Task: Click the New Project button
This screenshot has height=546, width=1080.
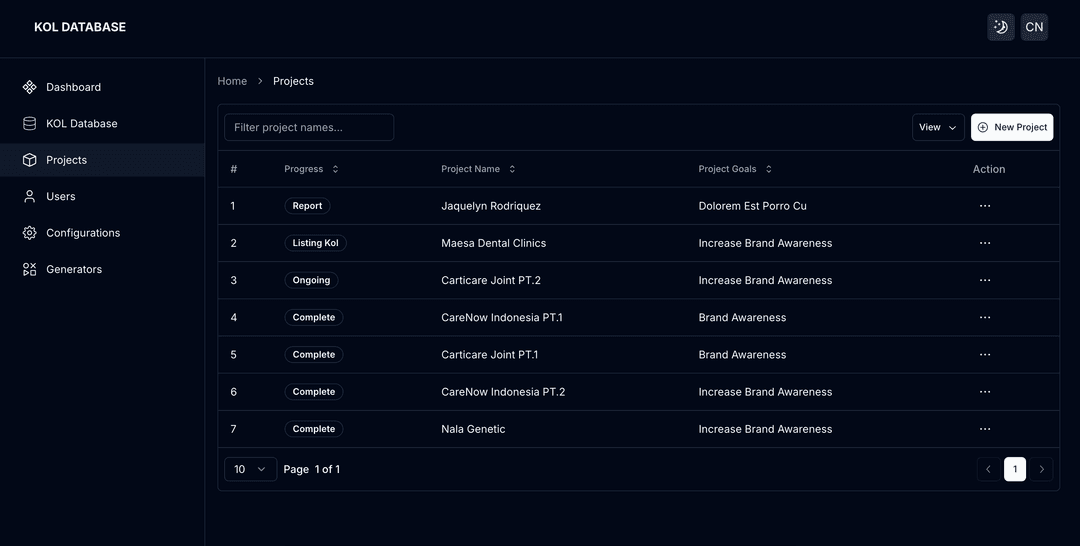Action: point(1012,127)
